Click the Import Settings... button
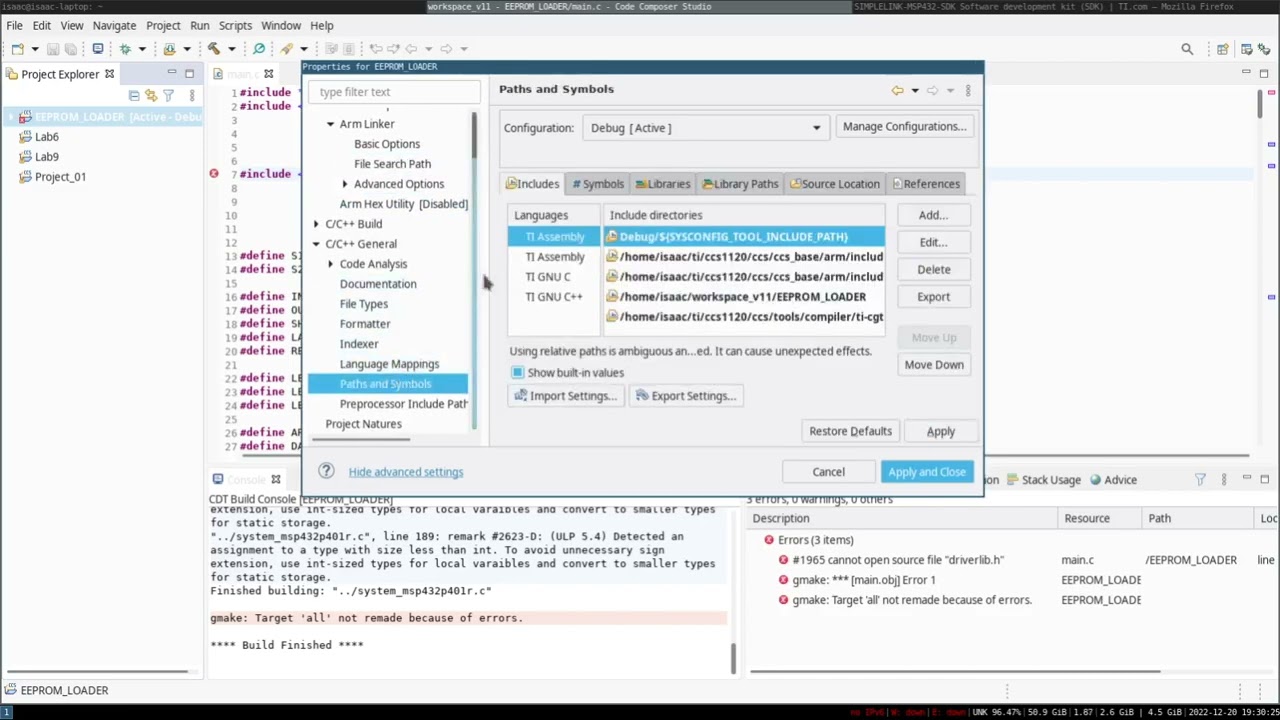This screenshot has width=1280, height=720. [565, 396]
